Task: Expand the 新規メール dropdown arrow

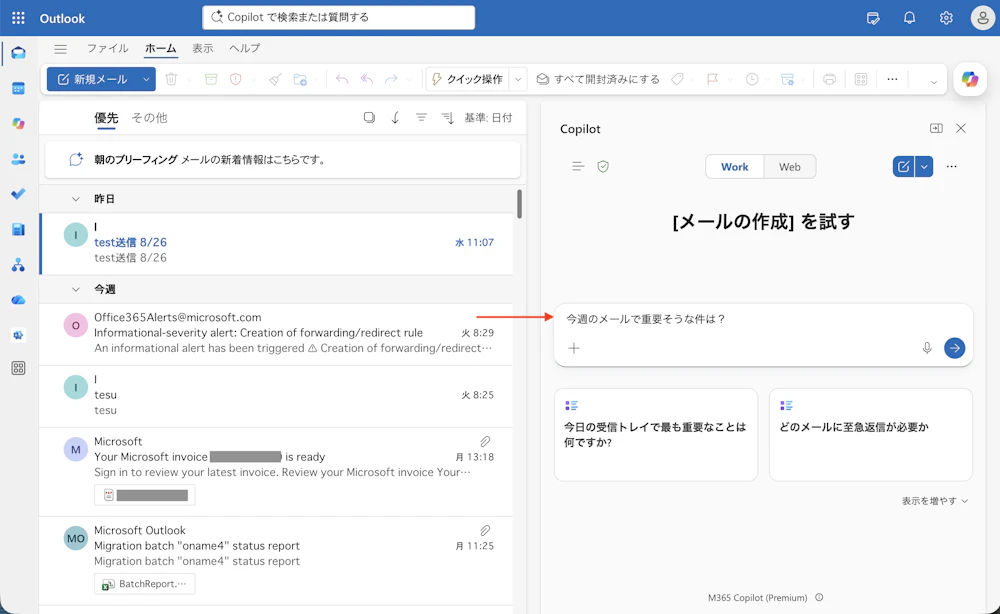Action: click(146, 79)
